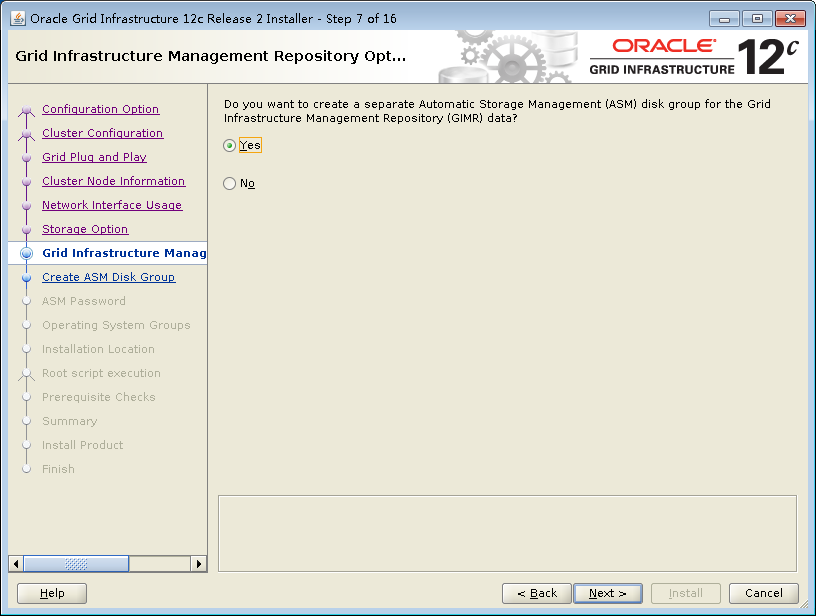Viewport: 816px width, 616px height.
Task: Click the Finish step text
Action: (x=58, y=469)
